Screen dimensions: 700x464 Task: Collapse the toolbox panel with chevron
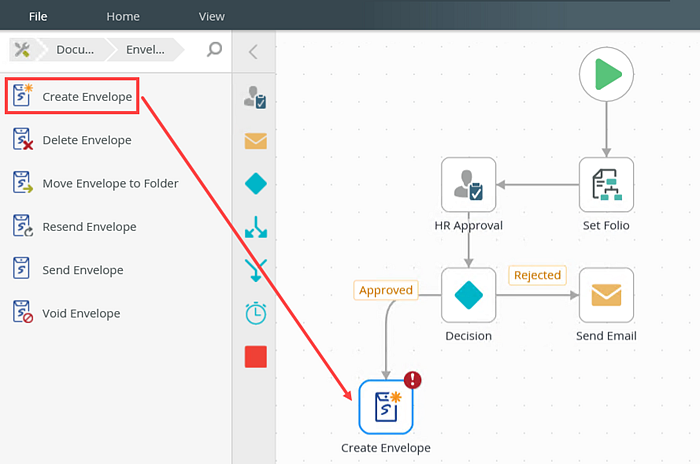[x=253, y=52]
